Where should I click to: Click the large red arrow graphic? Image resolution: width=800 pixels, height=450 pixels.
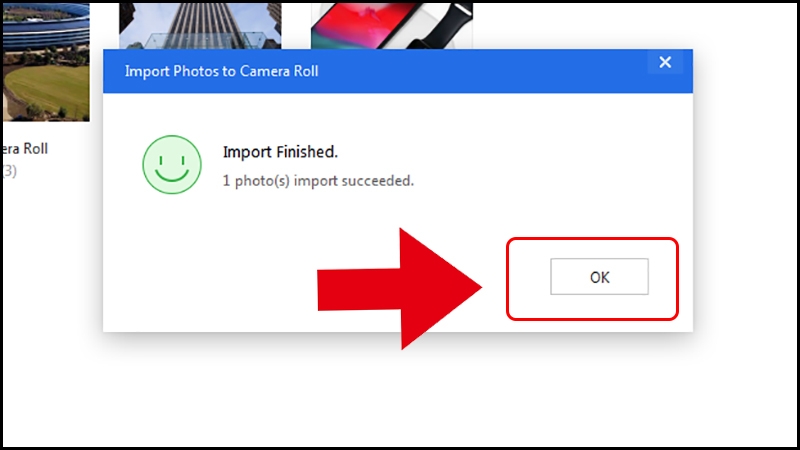[399, 289]
